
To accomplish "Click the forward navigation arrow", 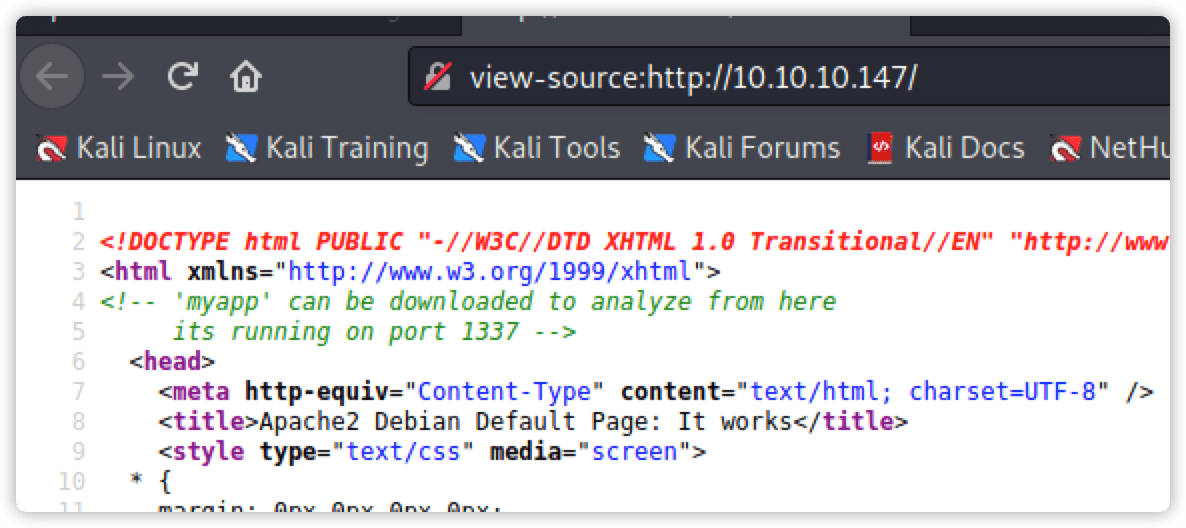I will click(x=118, y=77).
